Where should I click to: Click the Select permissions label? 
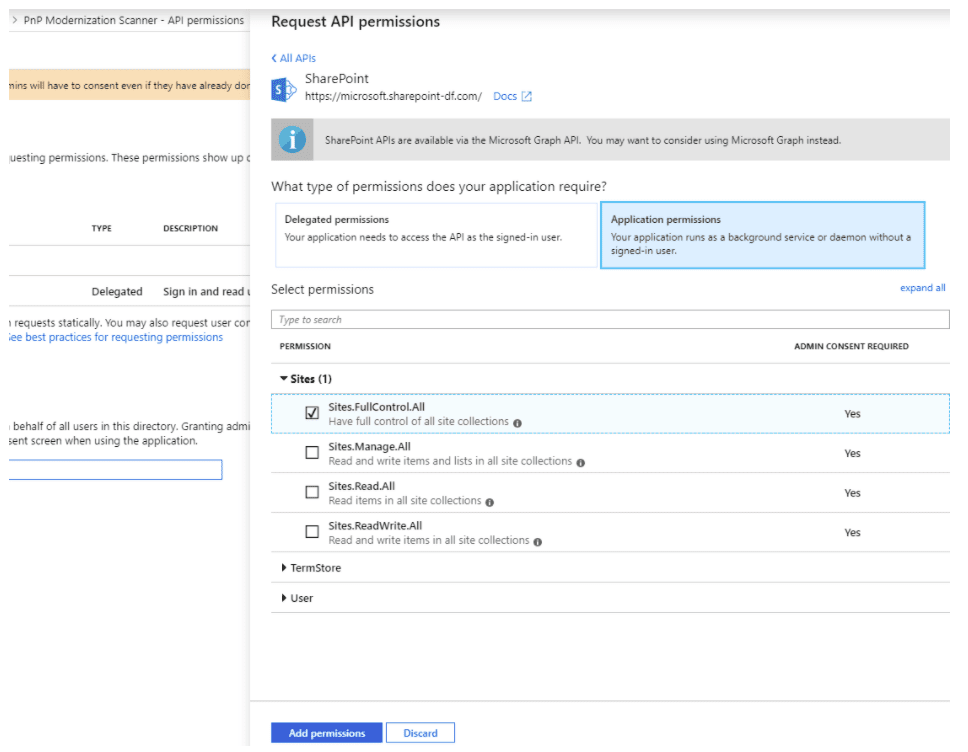[x=322, y=290]
